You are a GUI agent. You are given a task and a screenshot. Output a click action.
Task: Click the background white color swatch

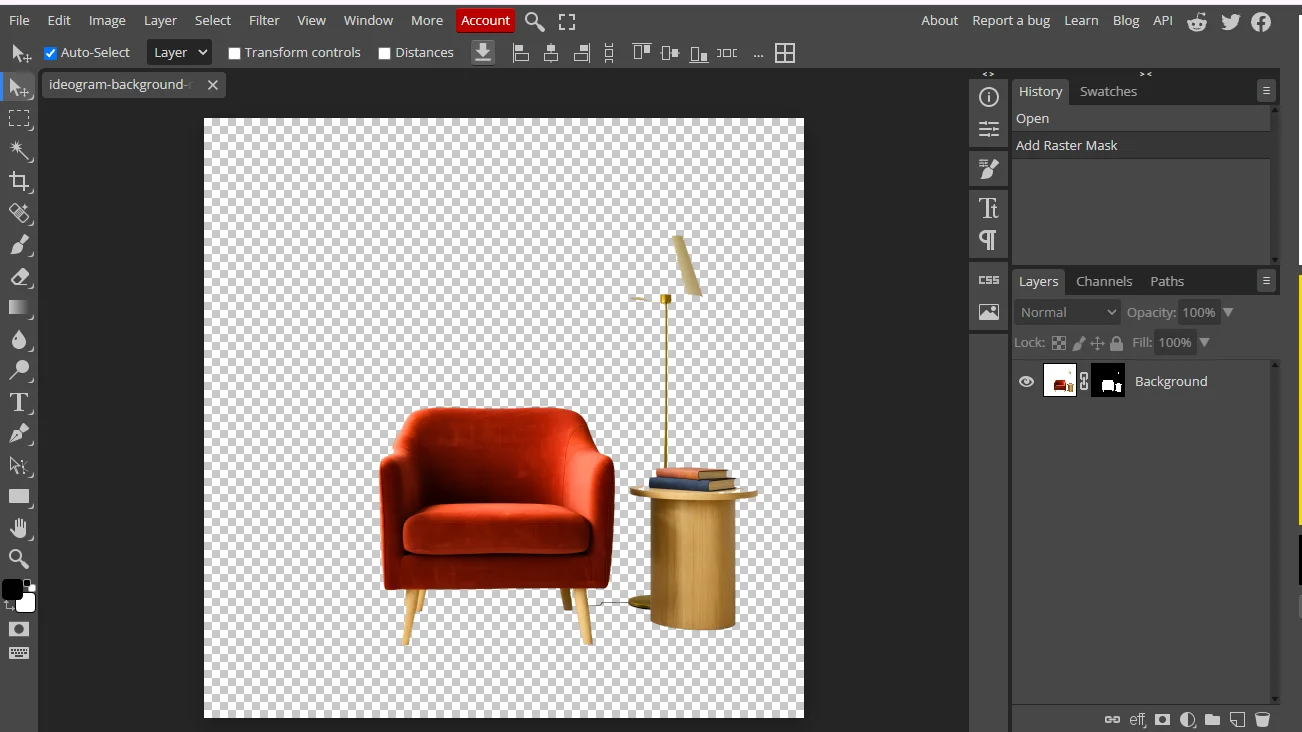(x=28, y=603)
